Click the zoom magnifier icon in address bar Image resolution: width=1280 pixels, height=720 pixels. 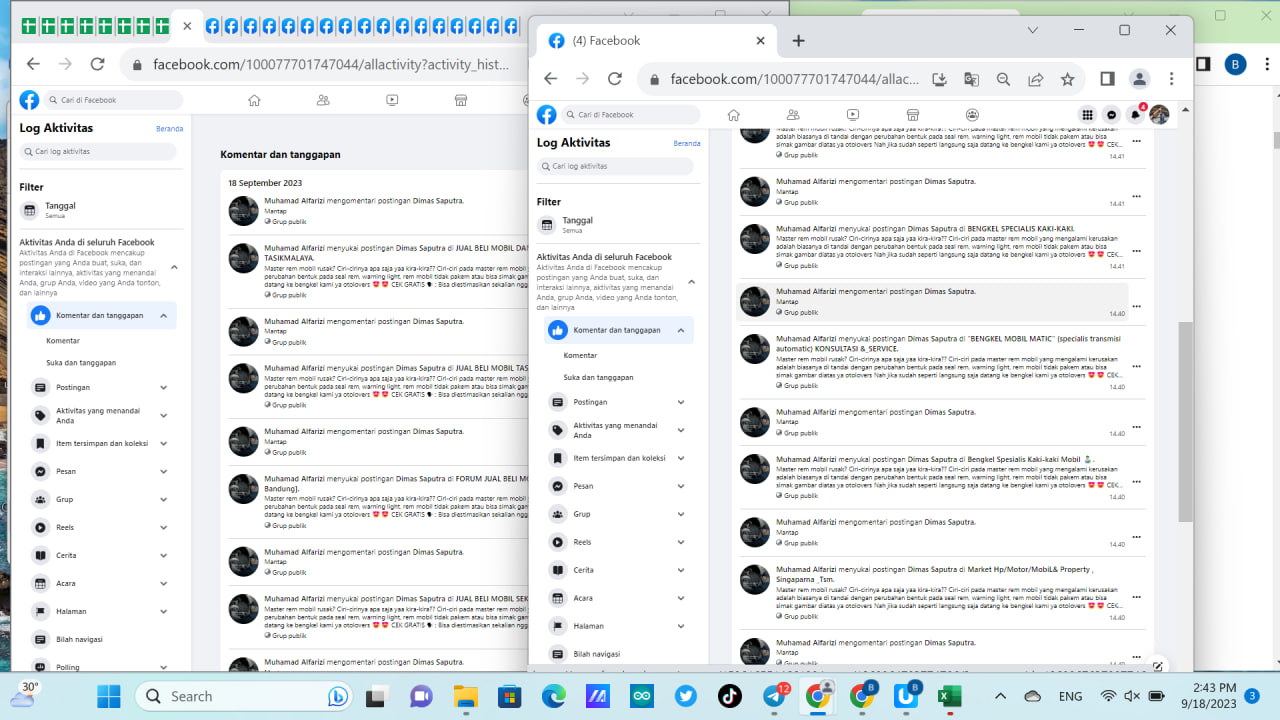pyautogui.click(x=1003, y=79)
